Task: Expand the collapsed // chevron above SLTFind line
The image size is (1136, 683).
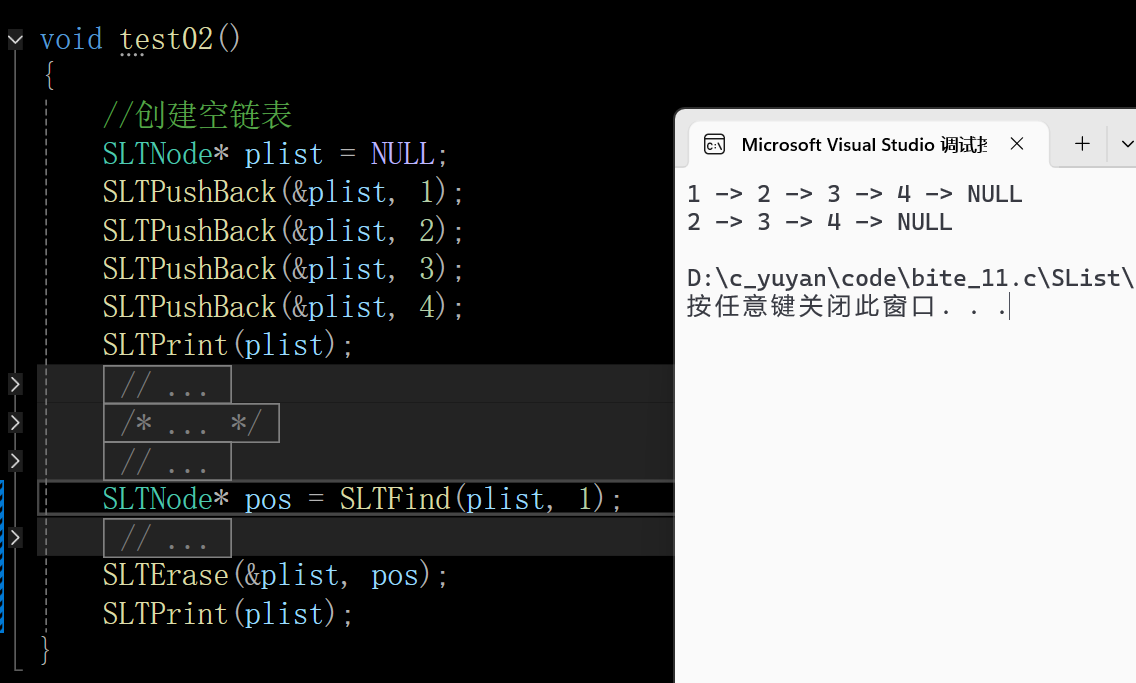Action: click(x=15, y=461)
